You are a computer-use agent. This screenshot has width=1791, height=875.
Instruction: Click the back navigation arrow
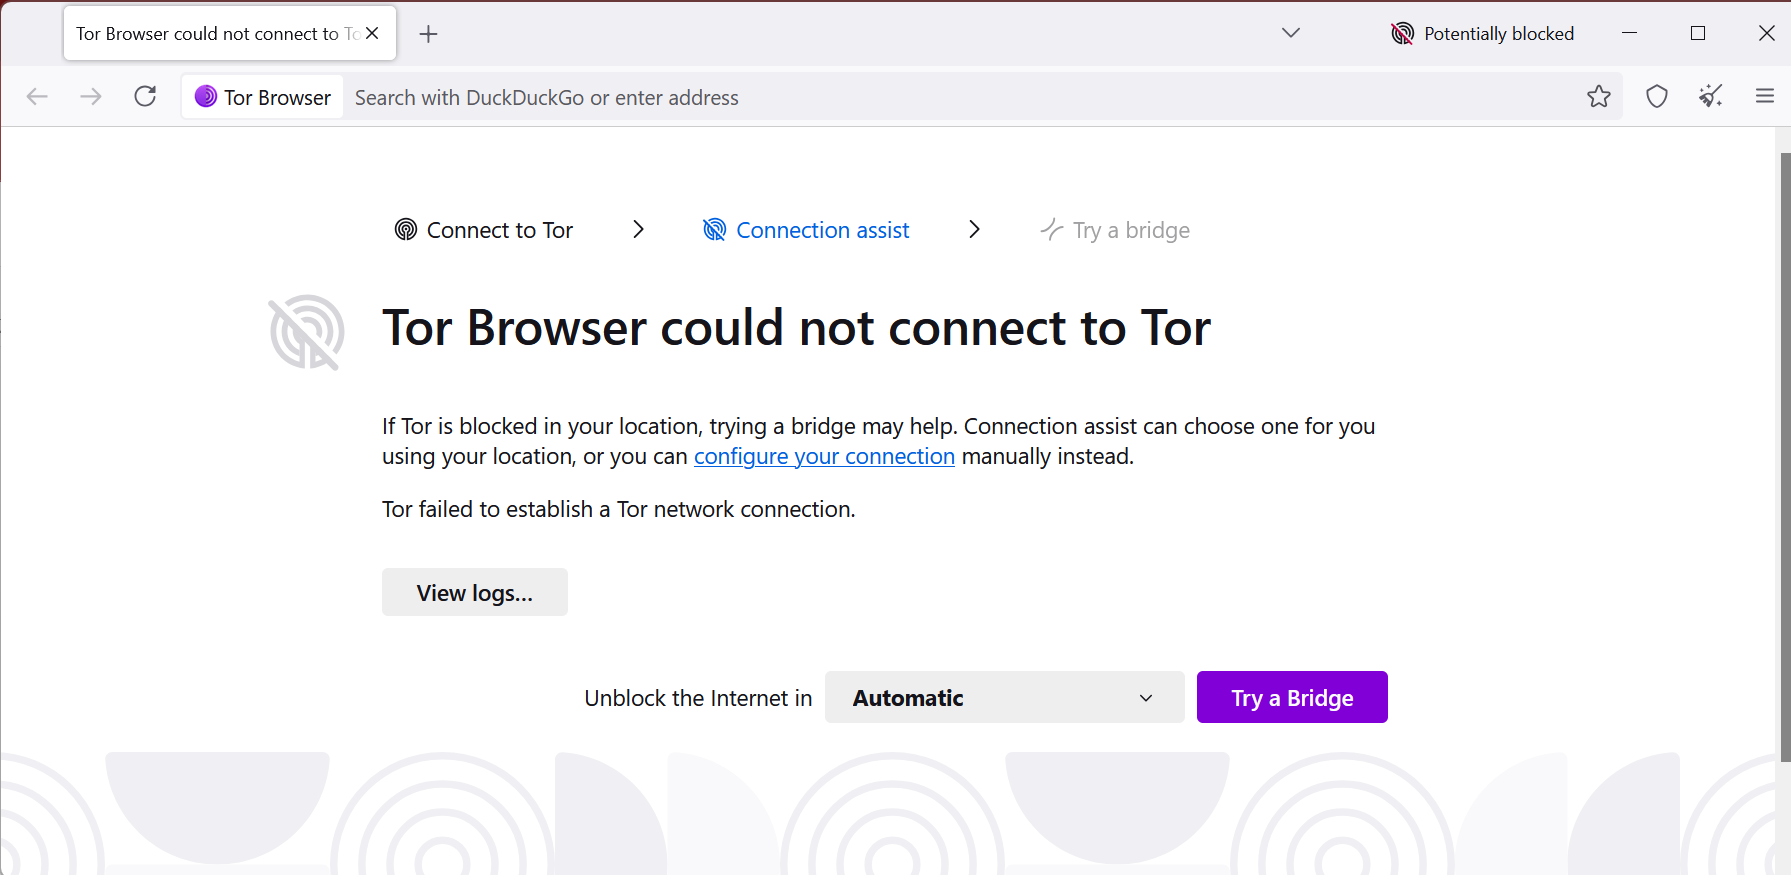click(37, 96)
